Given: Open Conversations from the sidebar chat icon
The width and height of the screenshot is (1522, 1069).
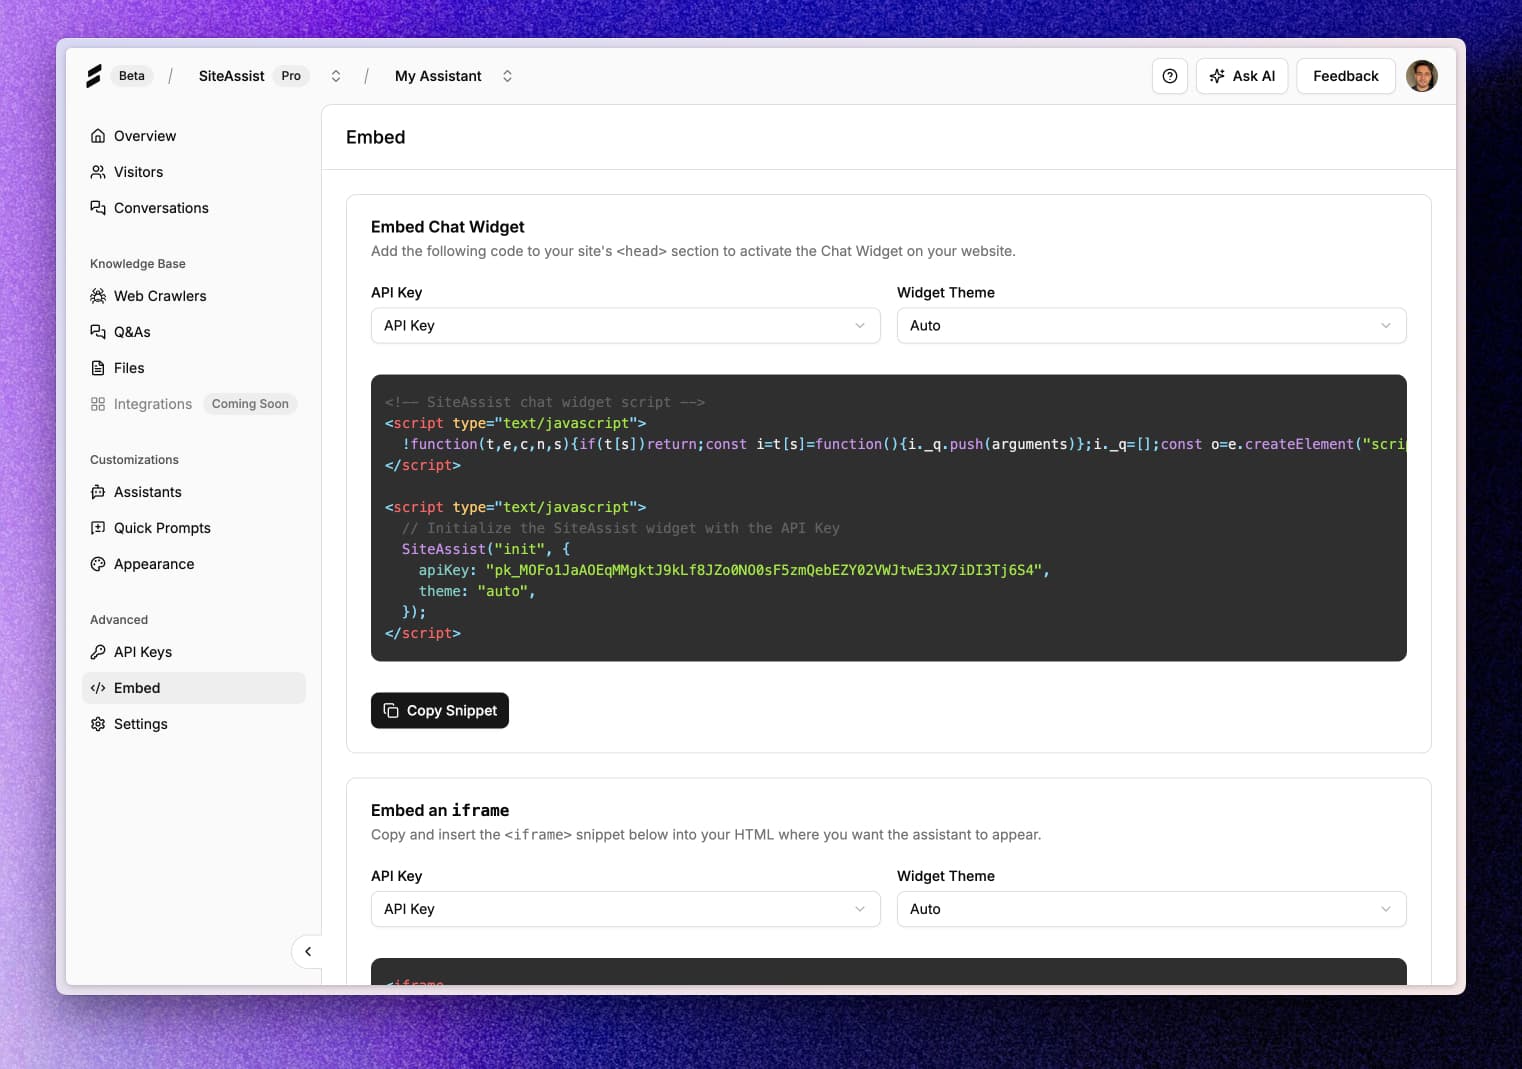Looking at the screenshot, I should coord(98,207).
